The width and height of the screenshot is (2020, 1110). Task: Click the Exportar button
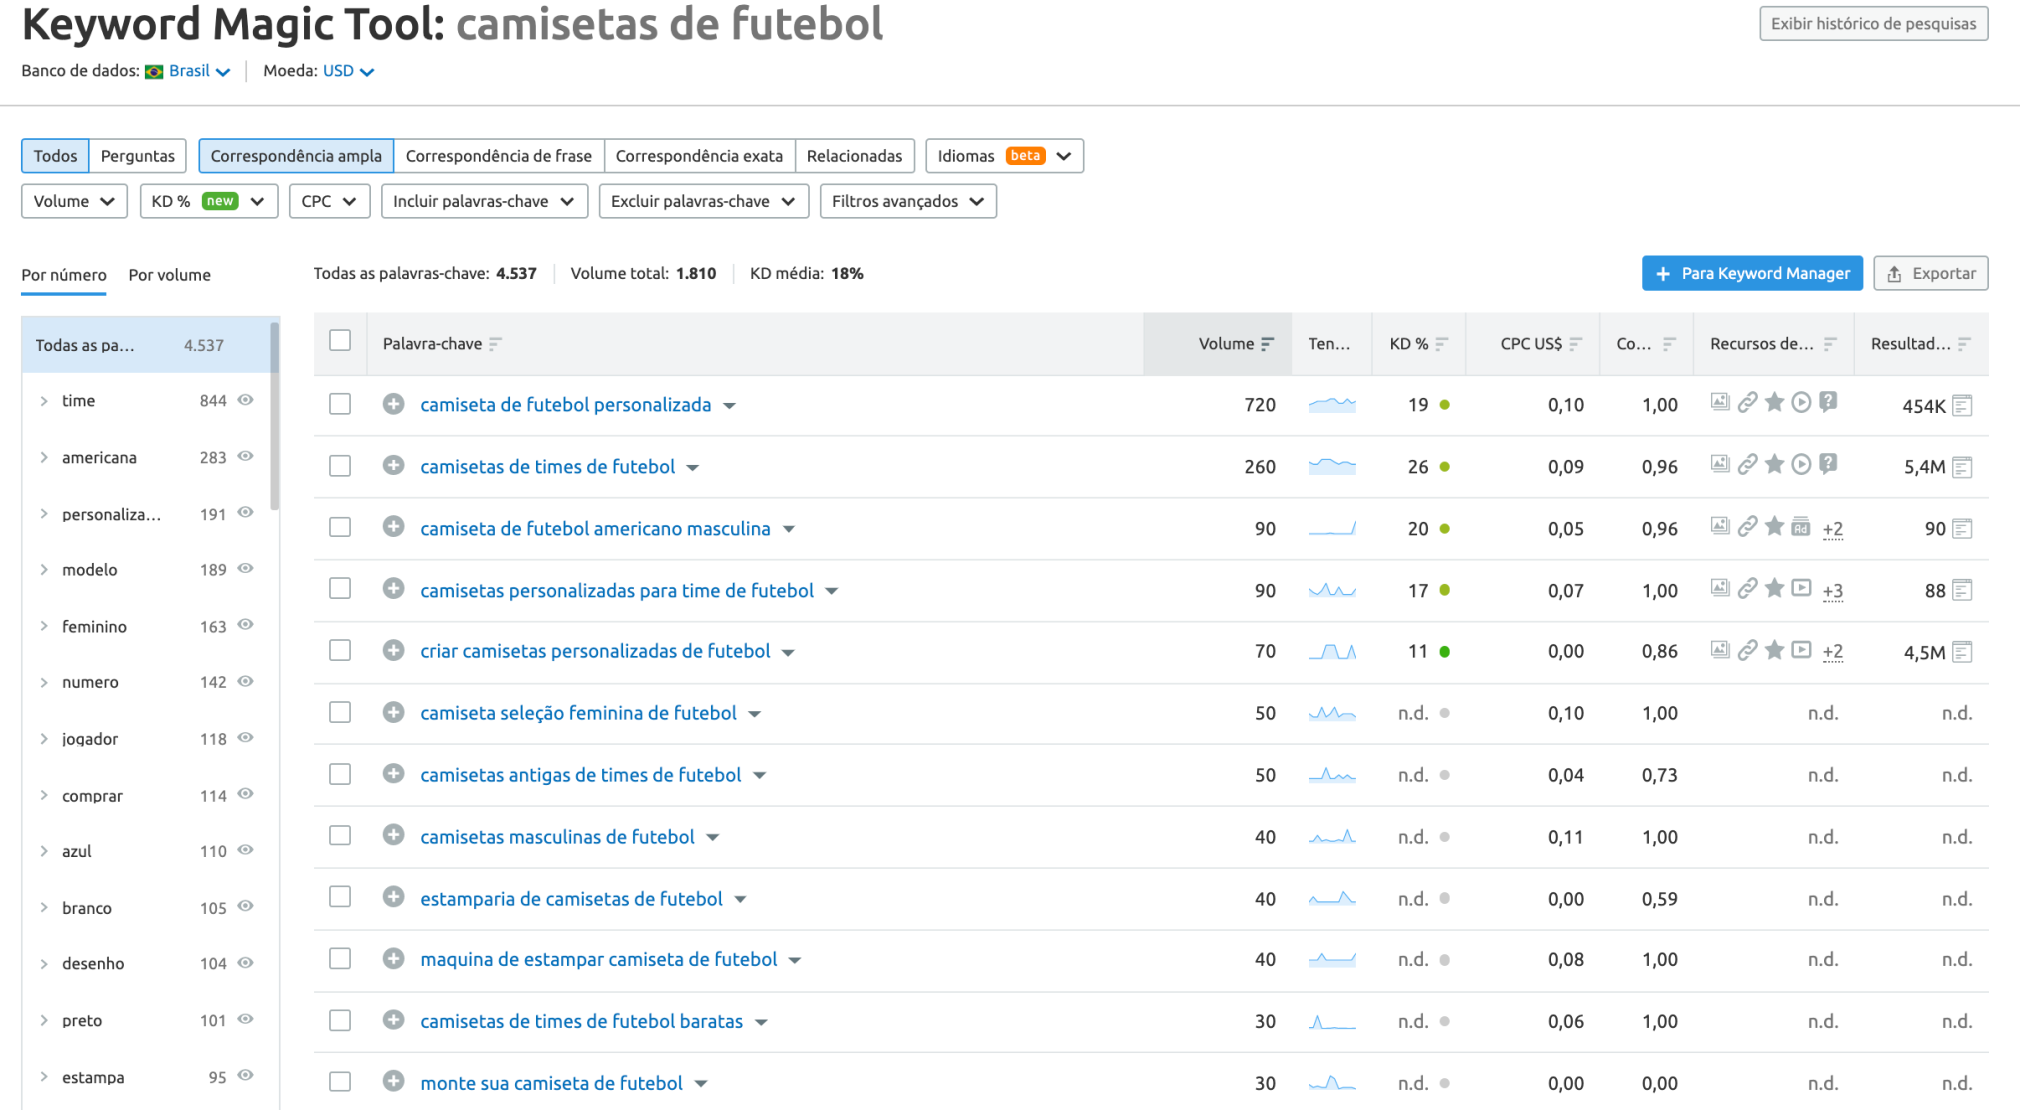[1929, 273]
